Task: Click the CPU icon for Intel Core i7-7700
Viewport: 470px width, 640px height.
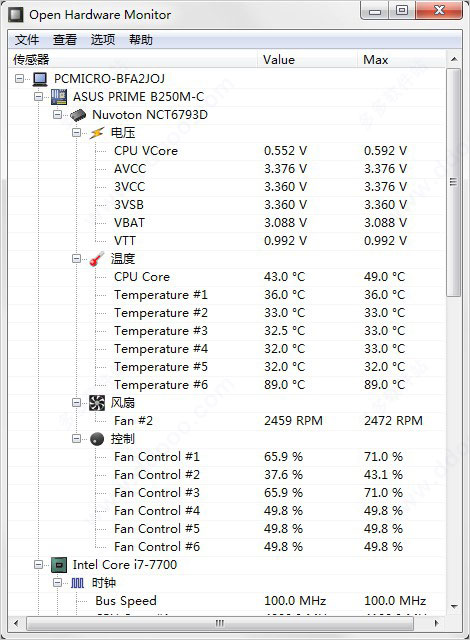Action: [58, 565]
